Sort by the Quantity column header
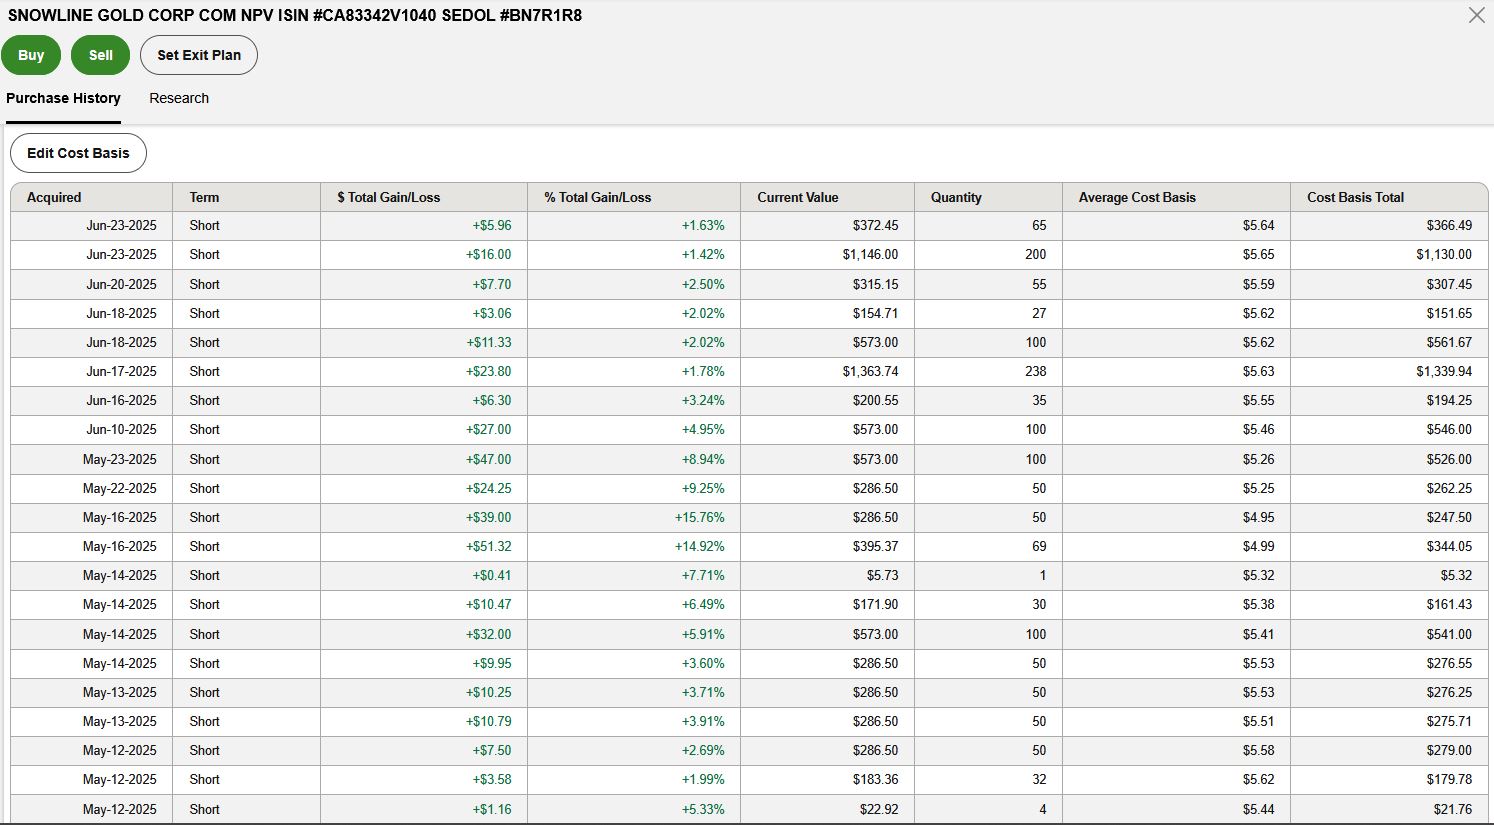 click(956, 197)
